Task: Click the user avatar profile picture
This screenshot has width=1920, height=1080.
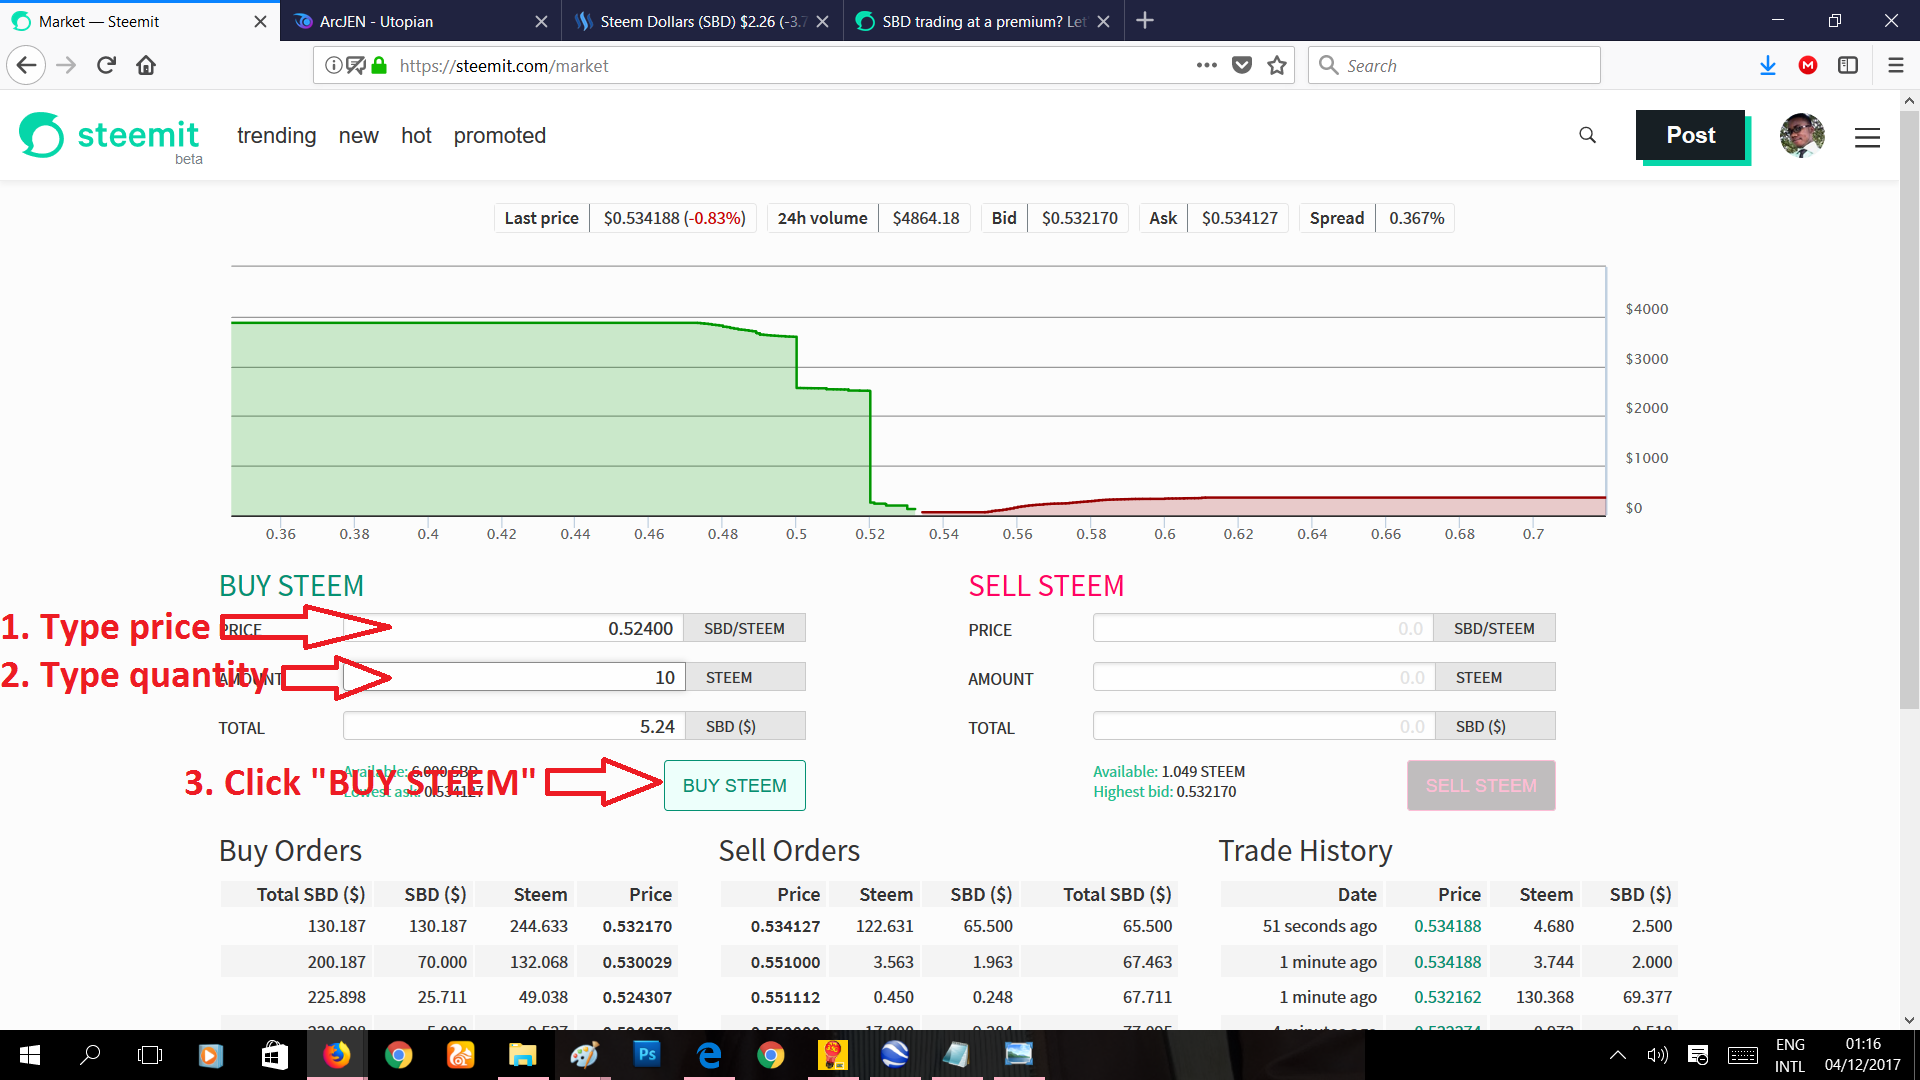Action: tap(1802, 136)
